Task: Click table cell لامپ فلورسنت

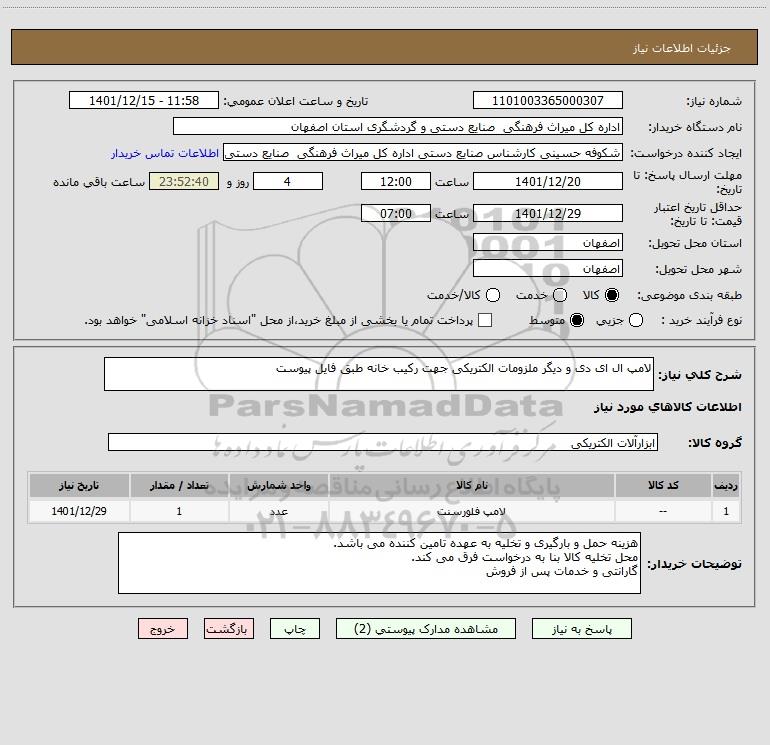Action: (471, 511)
